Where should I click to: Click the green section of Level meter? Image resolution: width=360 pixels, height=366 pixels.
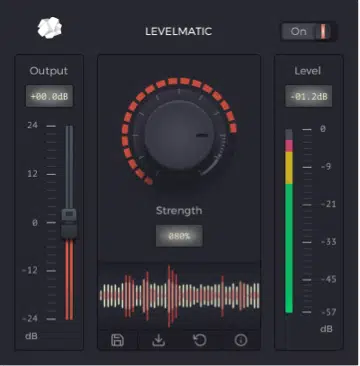289,248
